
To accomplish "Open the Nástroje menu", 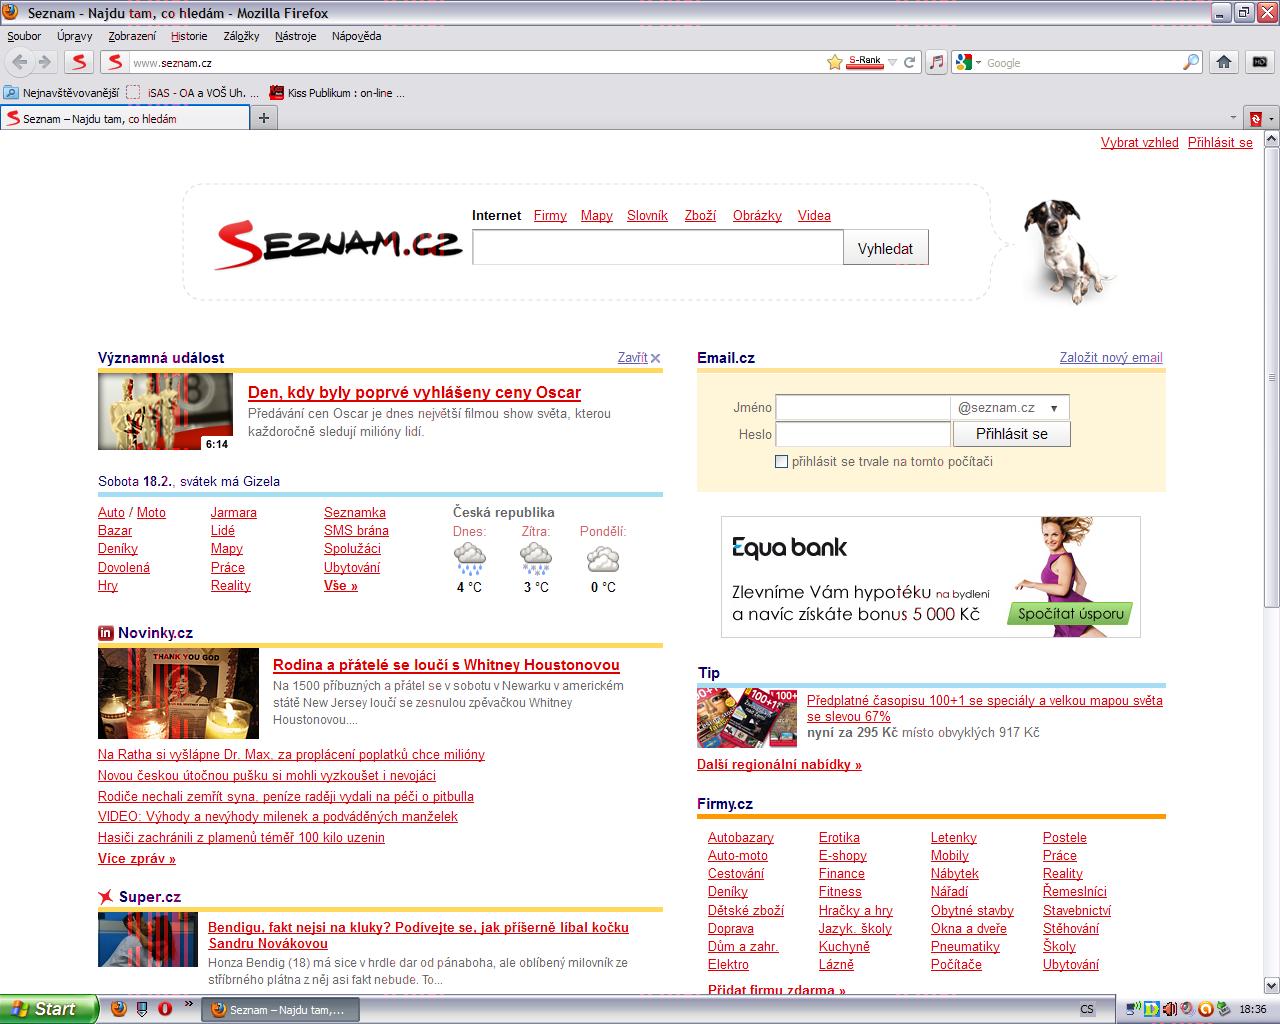I will [296, 36].
